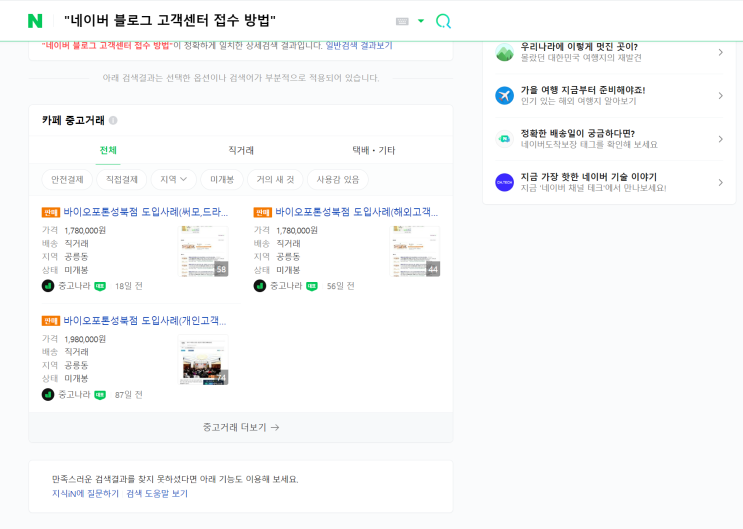Expand chevron on 가을 여행 row
Screen dimensions: 743x529
pyautogui.click(x=720, y=96)
